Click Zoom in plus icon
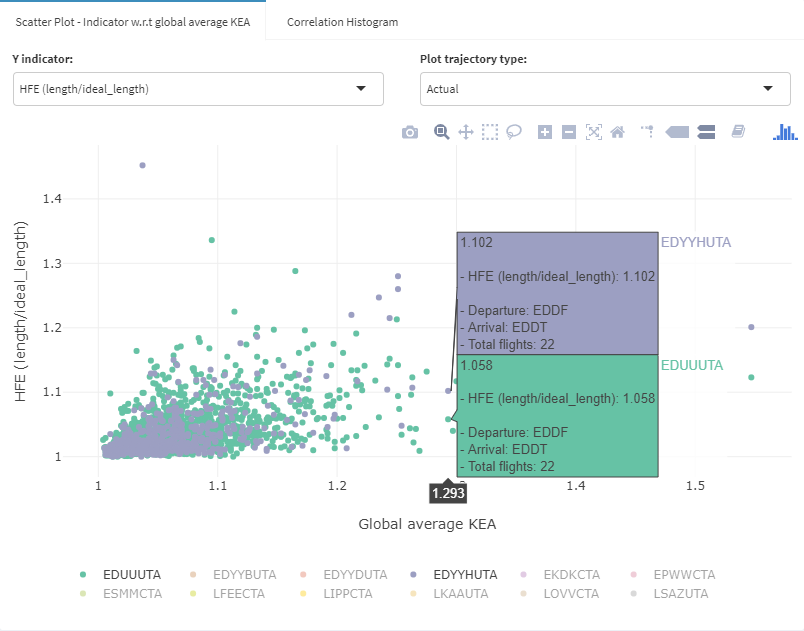 point(545,132)
